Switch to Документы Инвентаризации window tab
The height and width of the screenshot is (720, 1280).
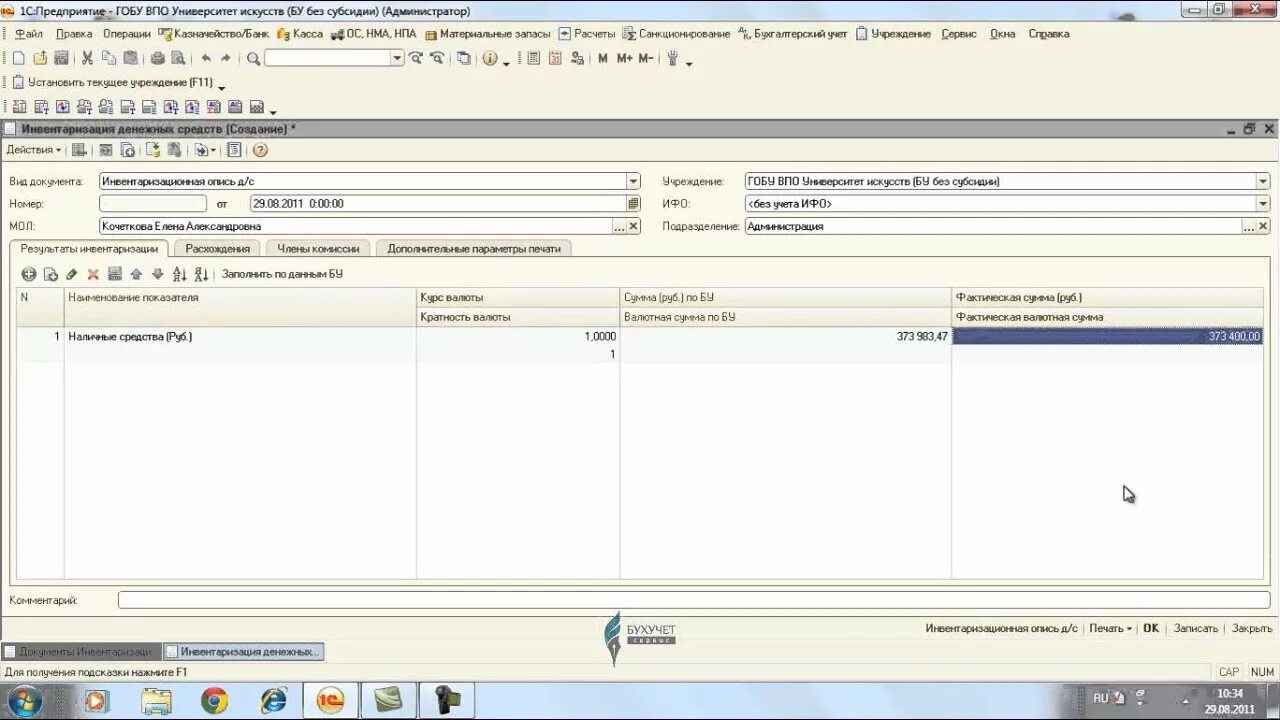click(80, 652)
